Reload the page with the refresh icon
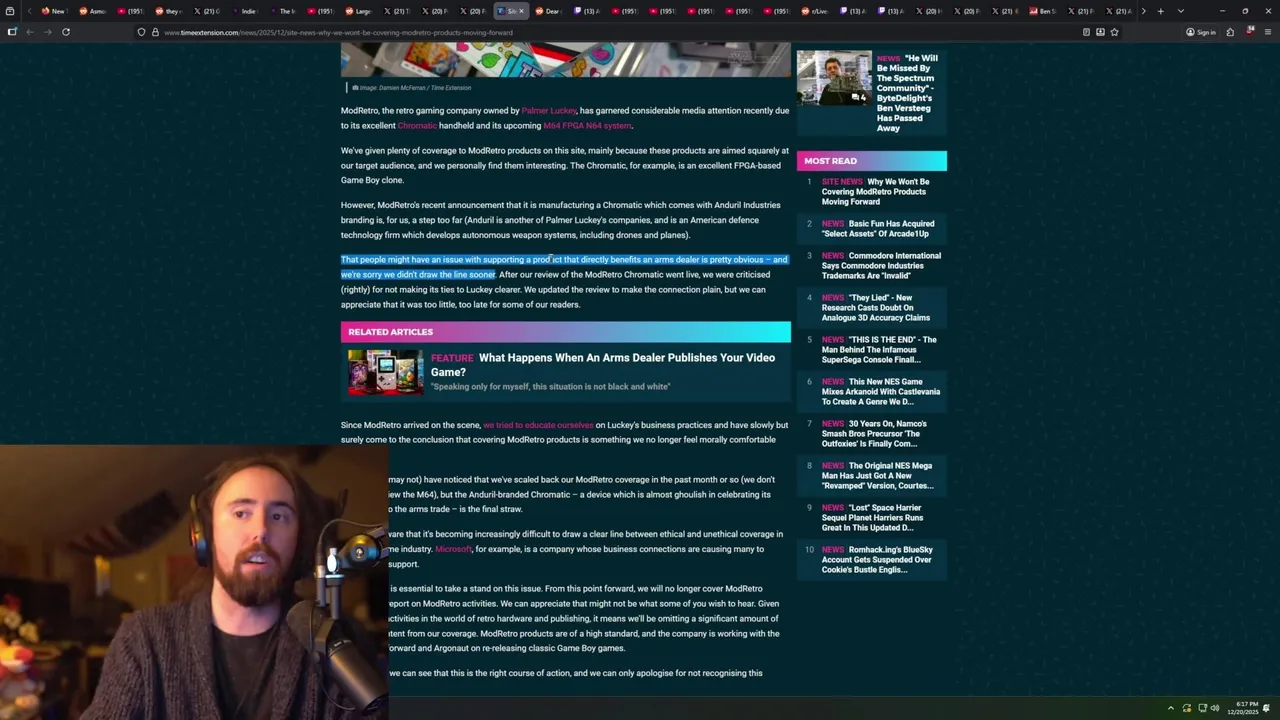Viewport: 1280px width, 720px height. (66, 32)
